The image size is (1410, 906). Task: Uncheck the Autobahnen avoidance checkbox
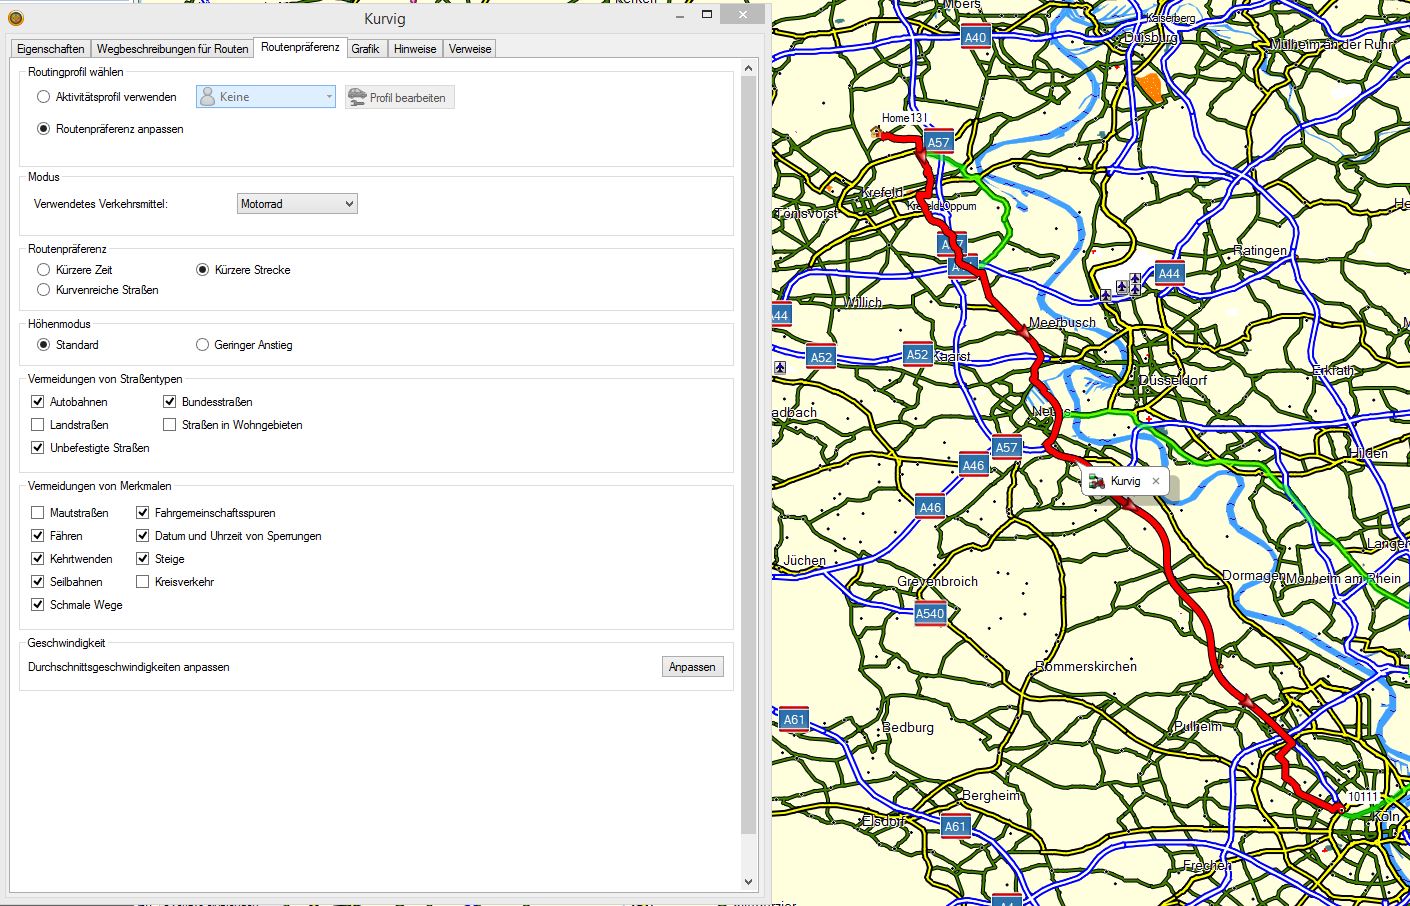(x=38, y=402)
